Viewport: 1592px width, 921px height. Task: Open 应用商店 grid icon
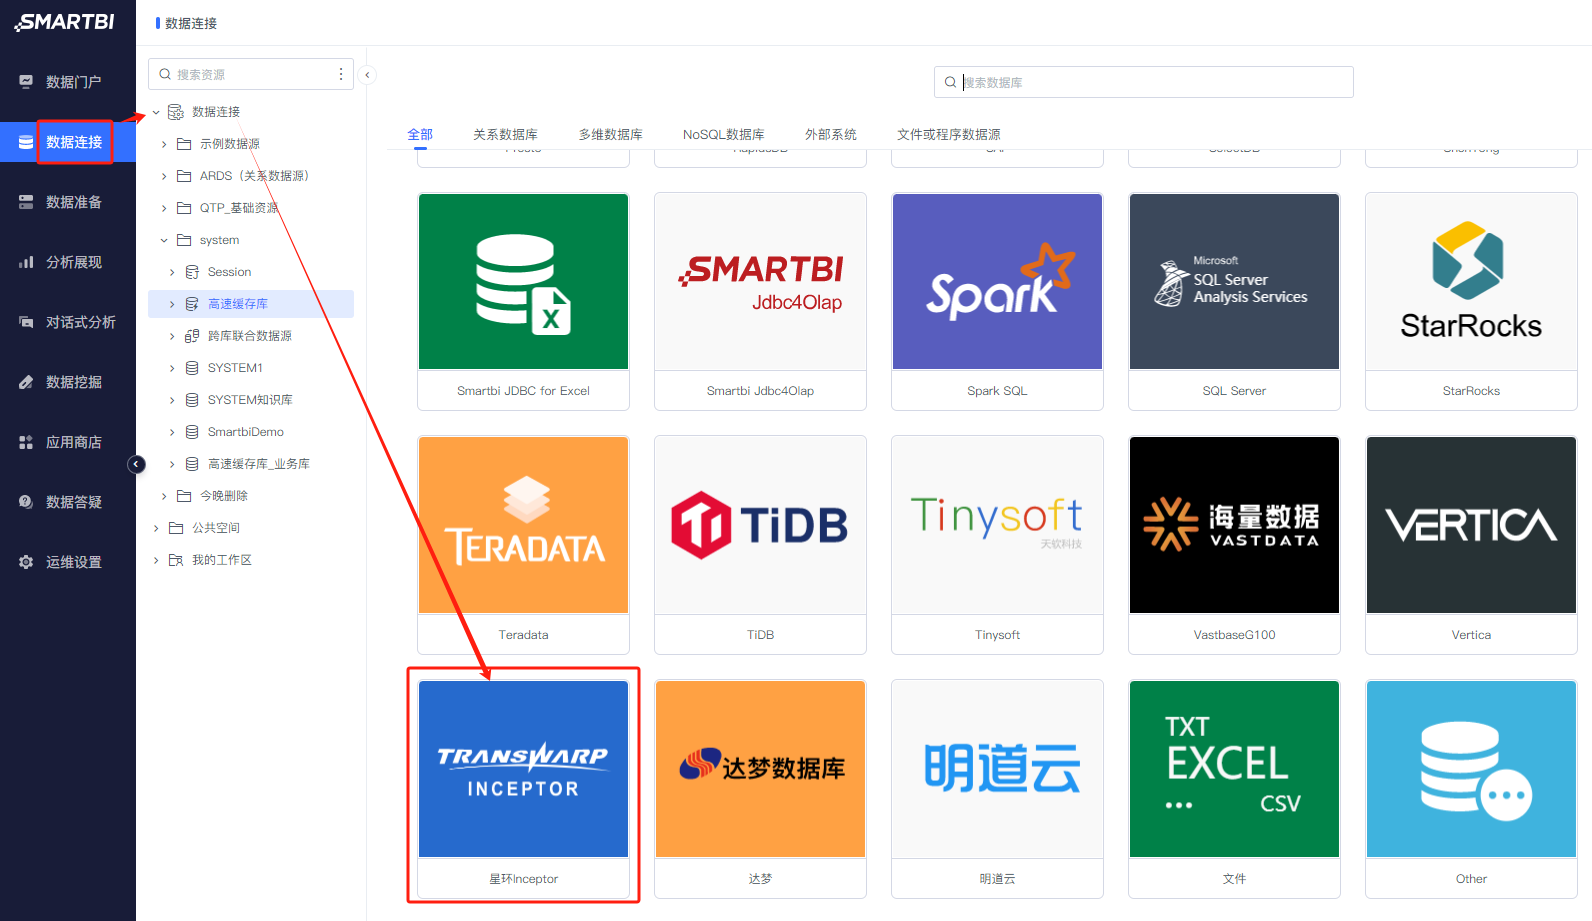point(26,442)
